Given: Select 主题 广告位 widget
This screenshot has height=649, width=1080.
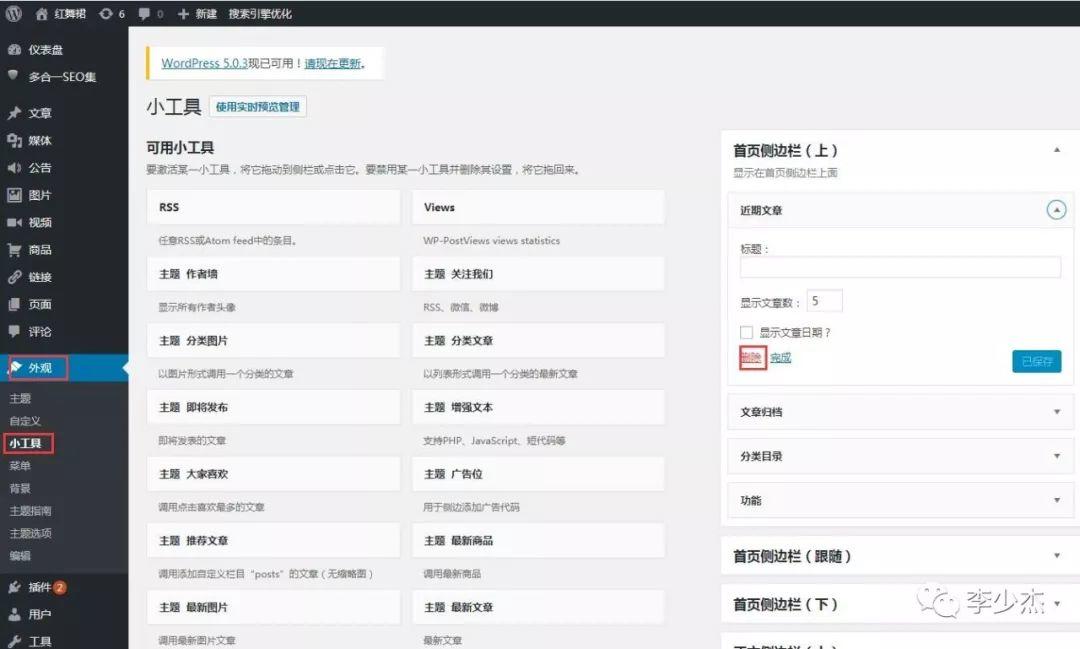Looking at the screenshot, I should (539, 474).
